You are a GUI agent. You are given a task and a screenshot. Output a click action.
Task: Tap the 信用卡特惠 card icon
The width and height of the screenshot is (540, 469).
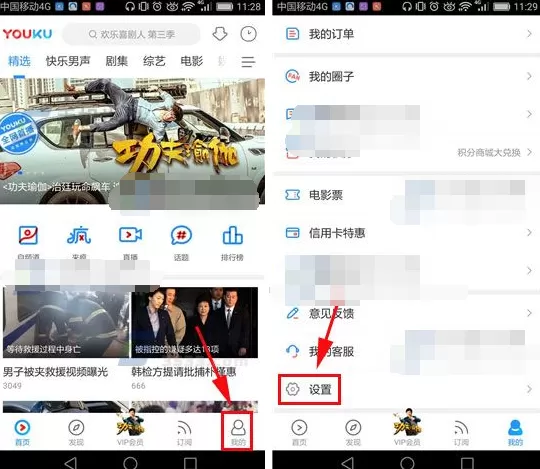pyautogui.click(x=292, y=233)
